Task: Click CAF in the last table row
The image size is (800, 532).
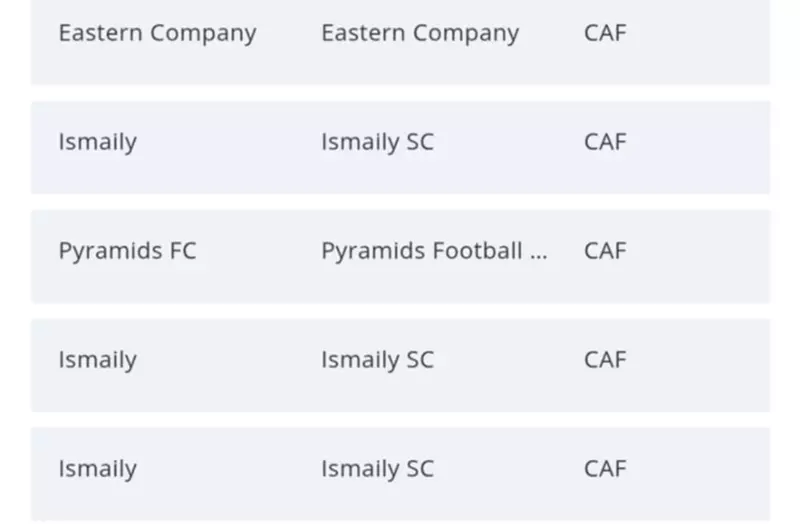Action: 605,469
